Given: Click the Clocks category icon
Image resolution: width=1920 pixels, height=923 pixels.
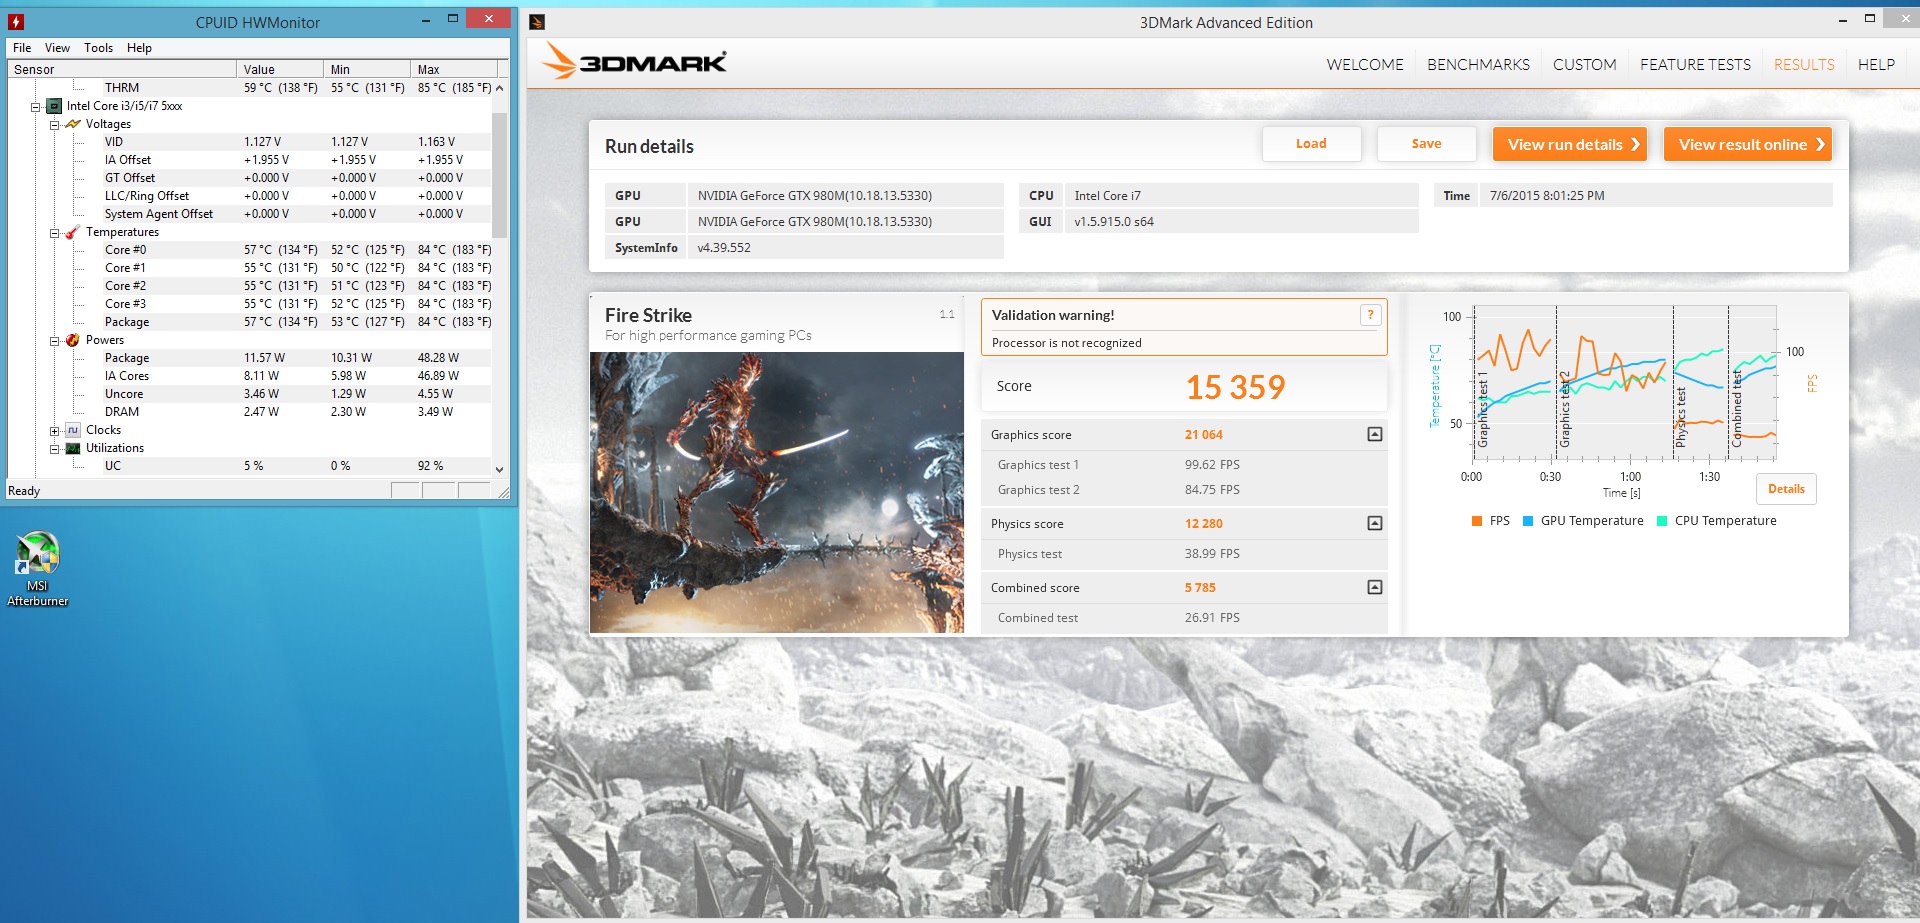Looking at the screenshot, I should [72, 430].
